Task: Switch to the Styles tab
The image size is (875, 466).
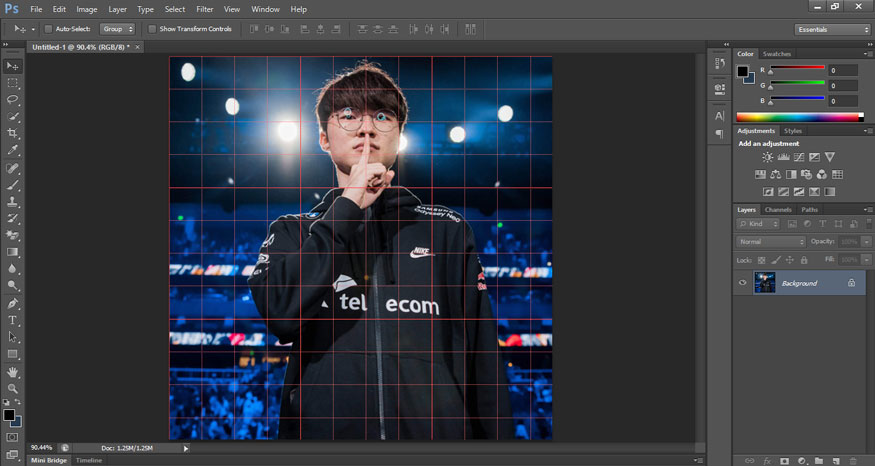Action: [792, 131]
